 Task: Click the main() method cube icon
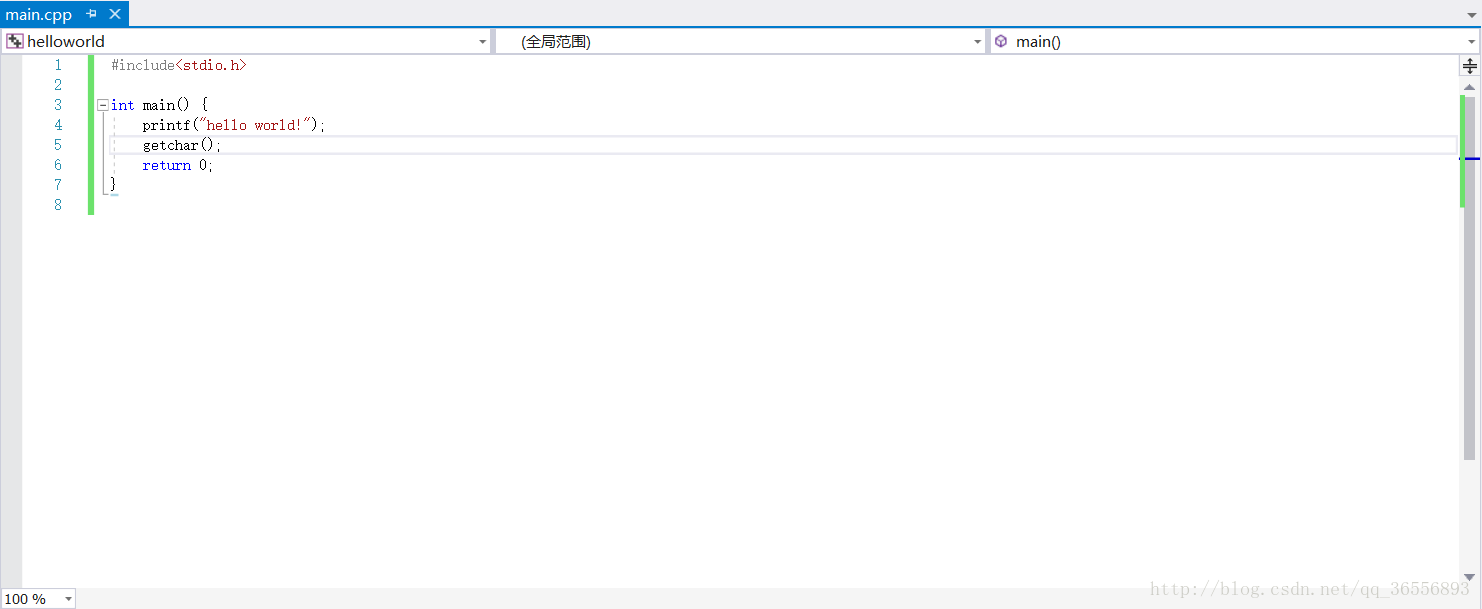click(x=1001, y=41)
